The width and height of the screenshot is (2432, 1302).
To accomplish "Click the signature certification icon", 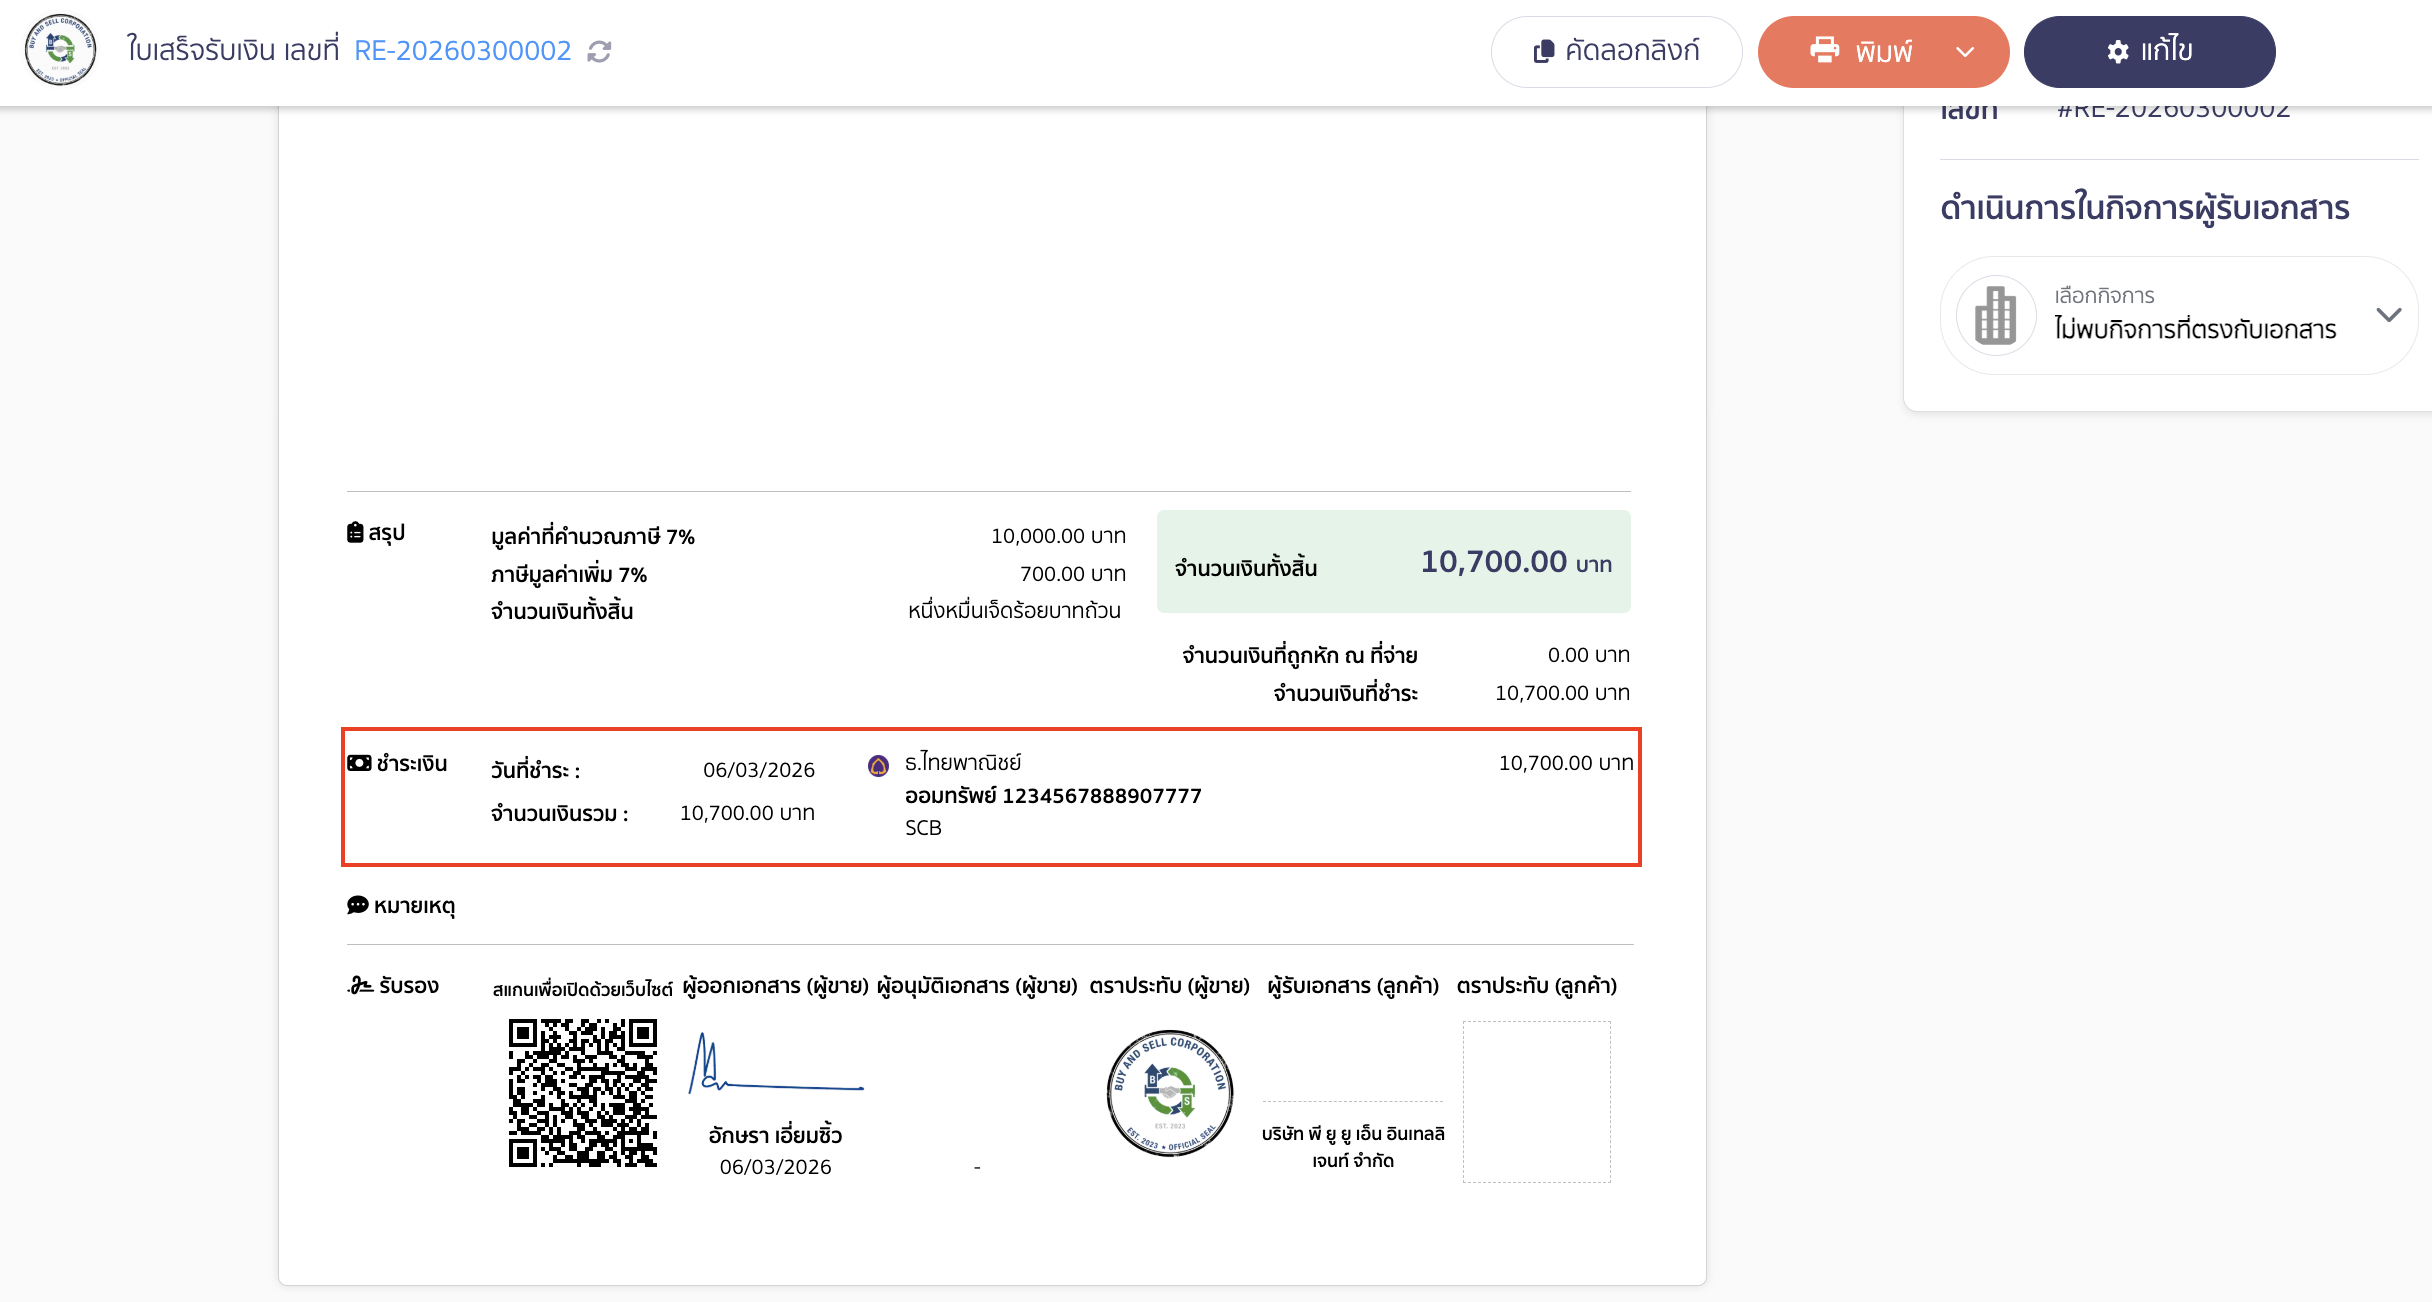I will tap(360, 986).
